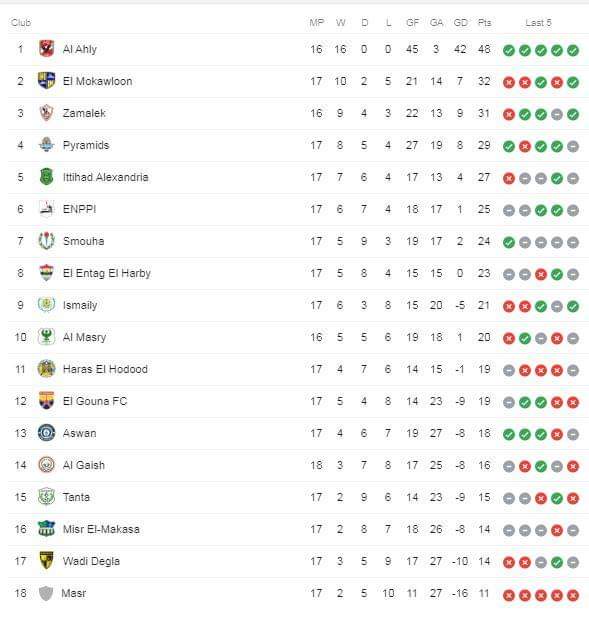
Task: Click the Haras El Hodood team name
Action: pos(105,369)
